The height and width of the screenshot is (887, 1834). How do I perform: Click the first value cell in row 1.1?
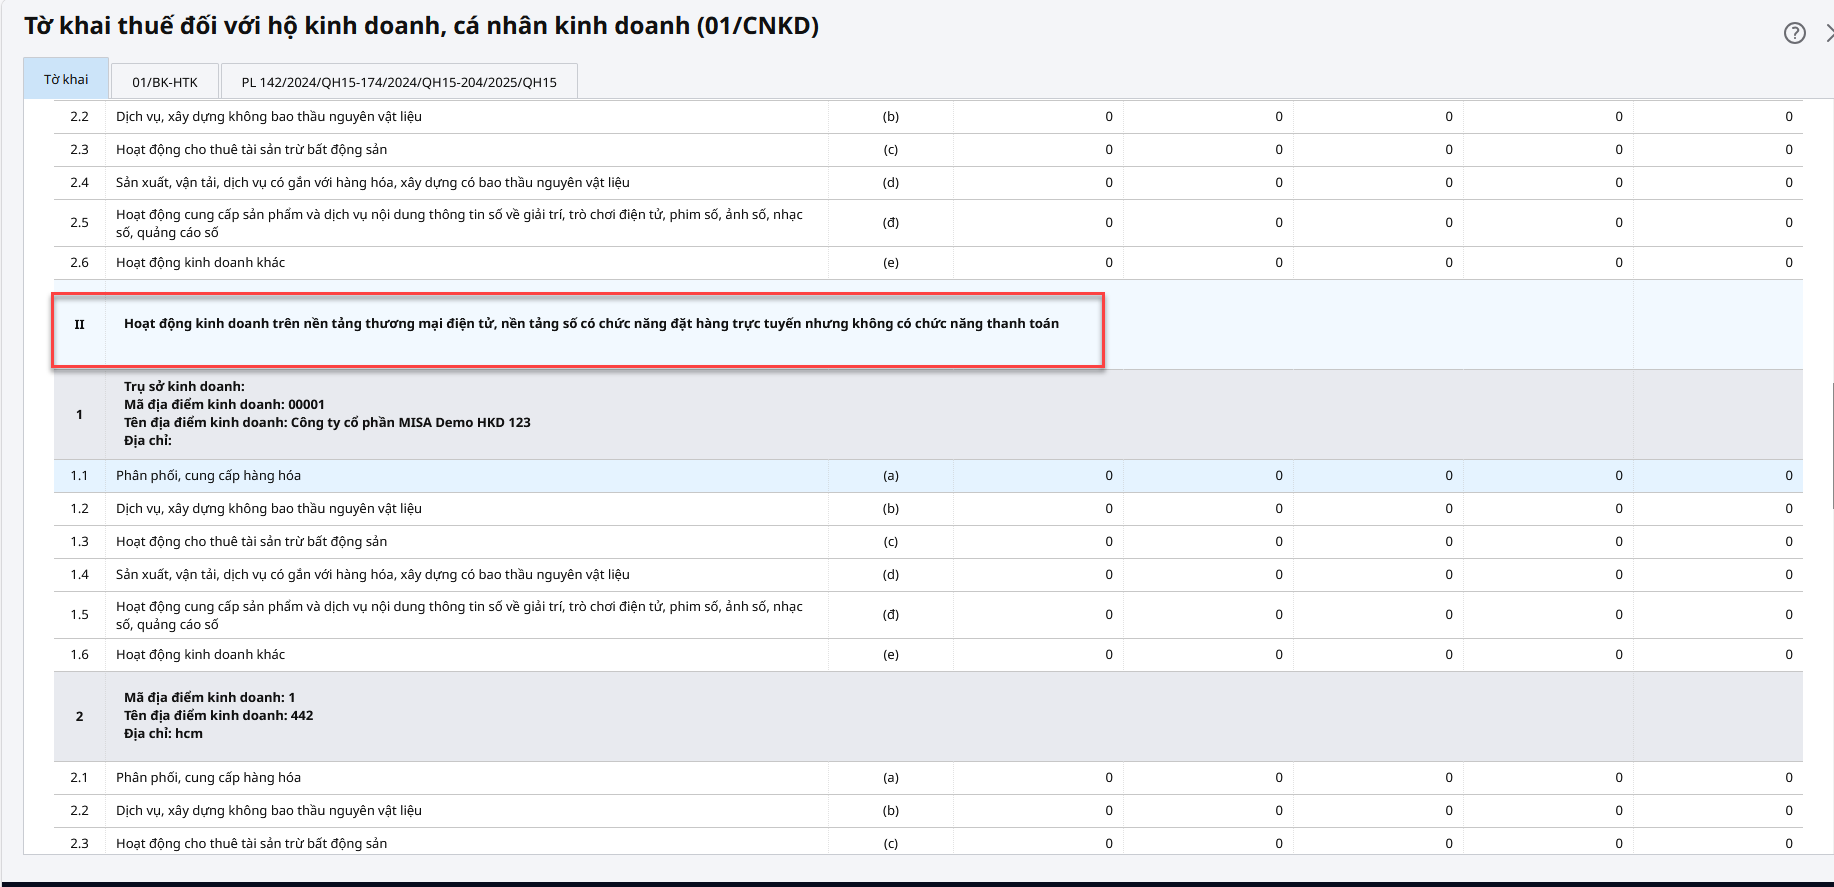click(1038, 476)
